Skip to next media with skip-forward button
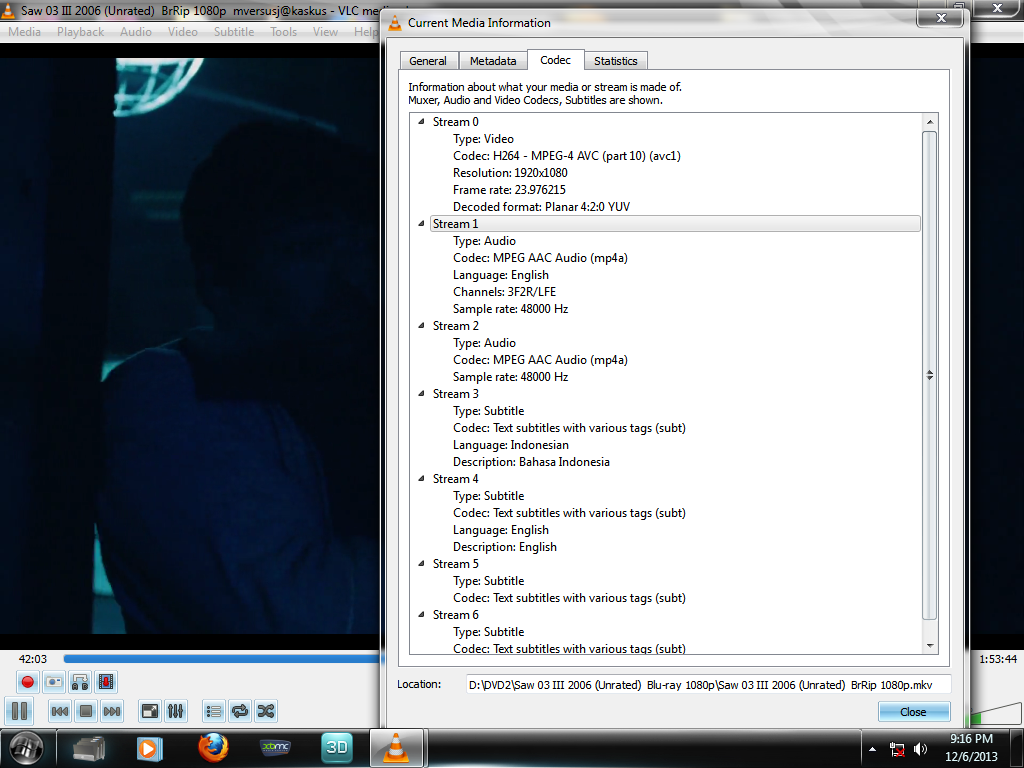This screenshot has width=1024, height=768. pos(112,711)
